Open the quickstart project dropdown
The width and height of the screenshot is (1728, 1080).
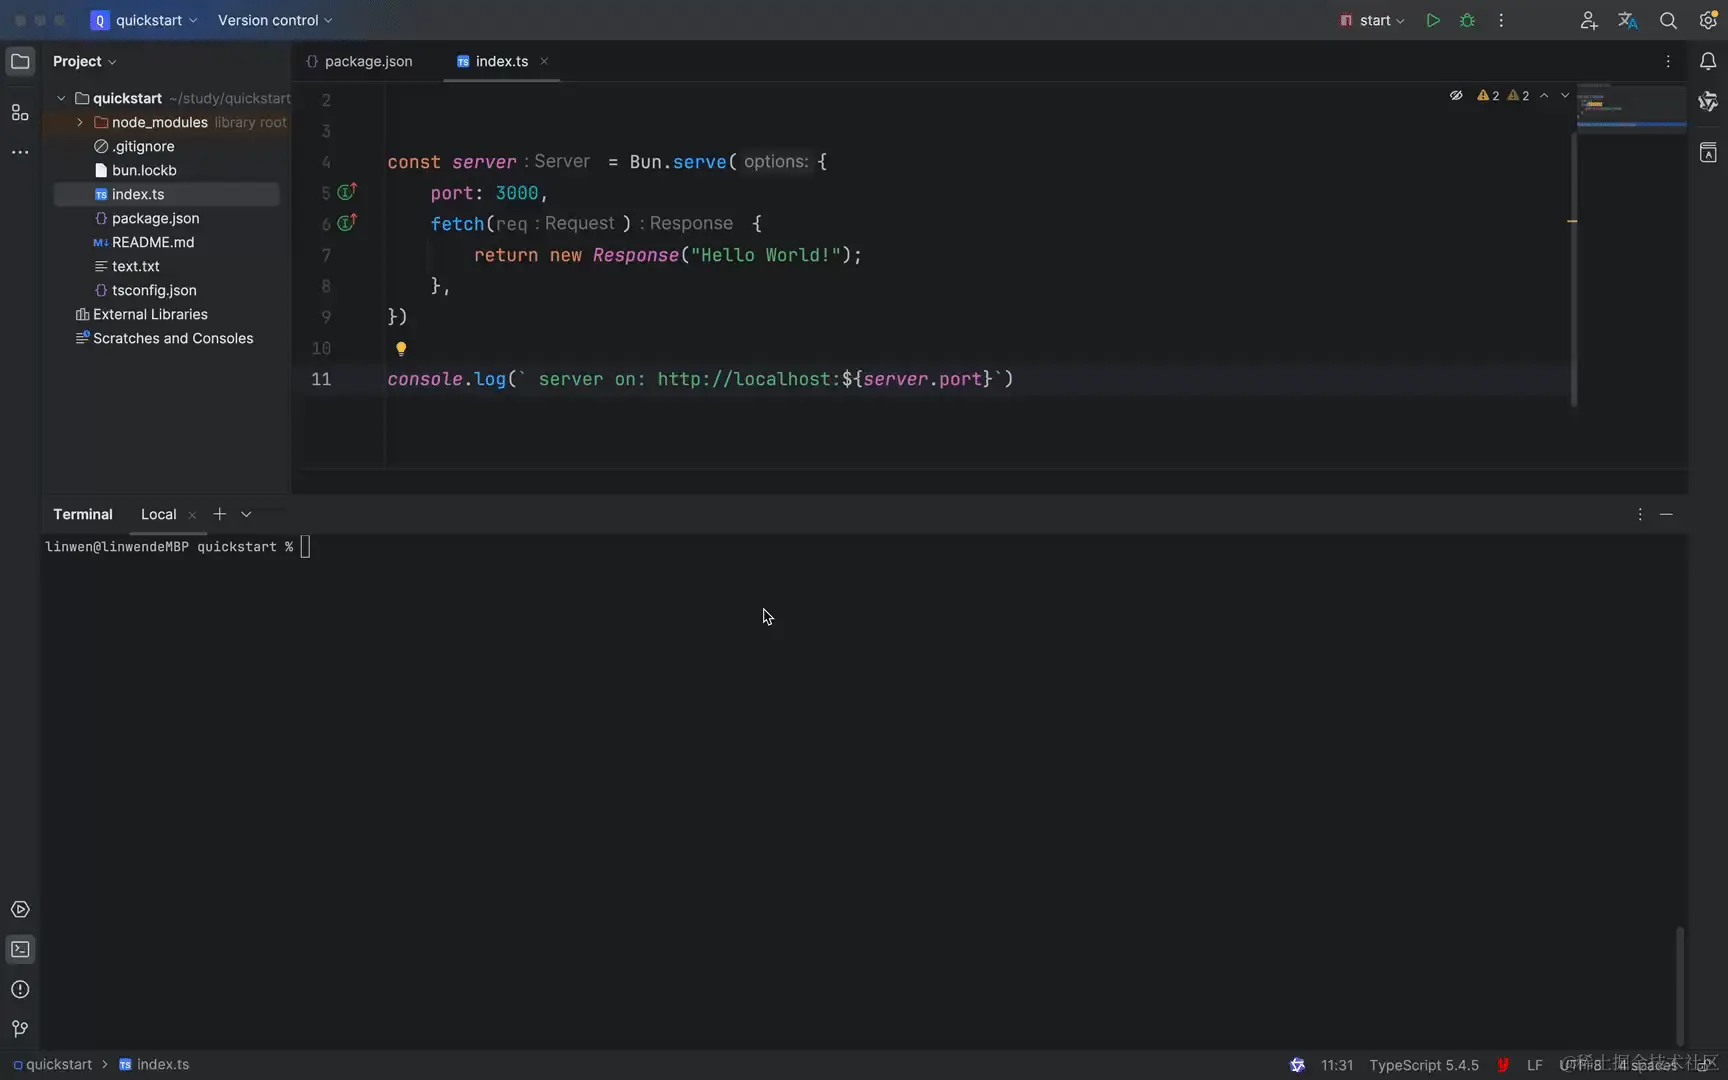(145, 20)
